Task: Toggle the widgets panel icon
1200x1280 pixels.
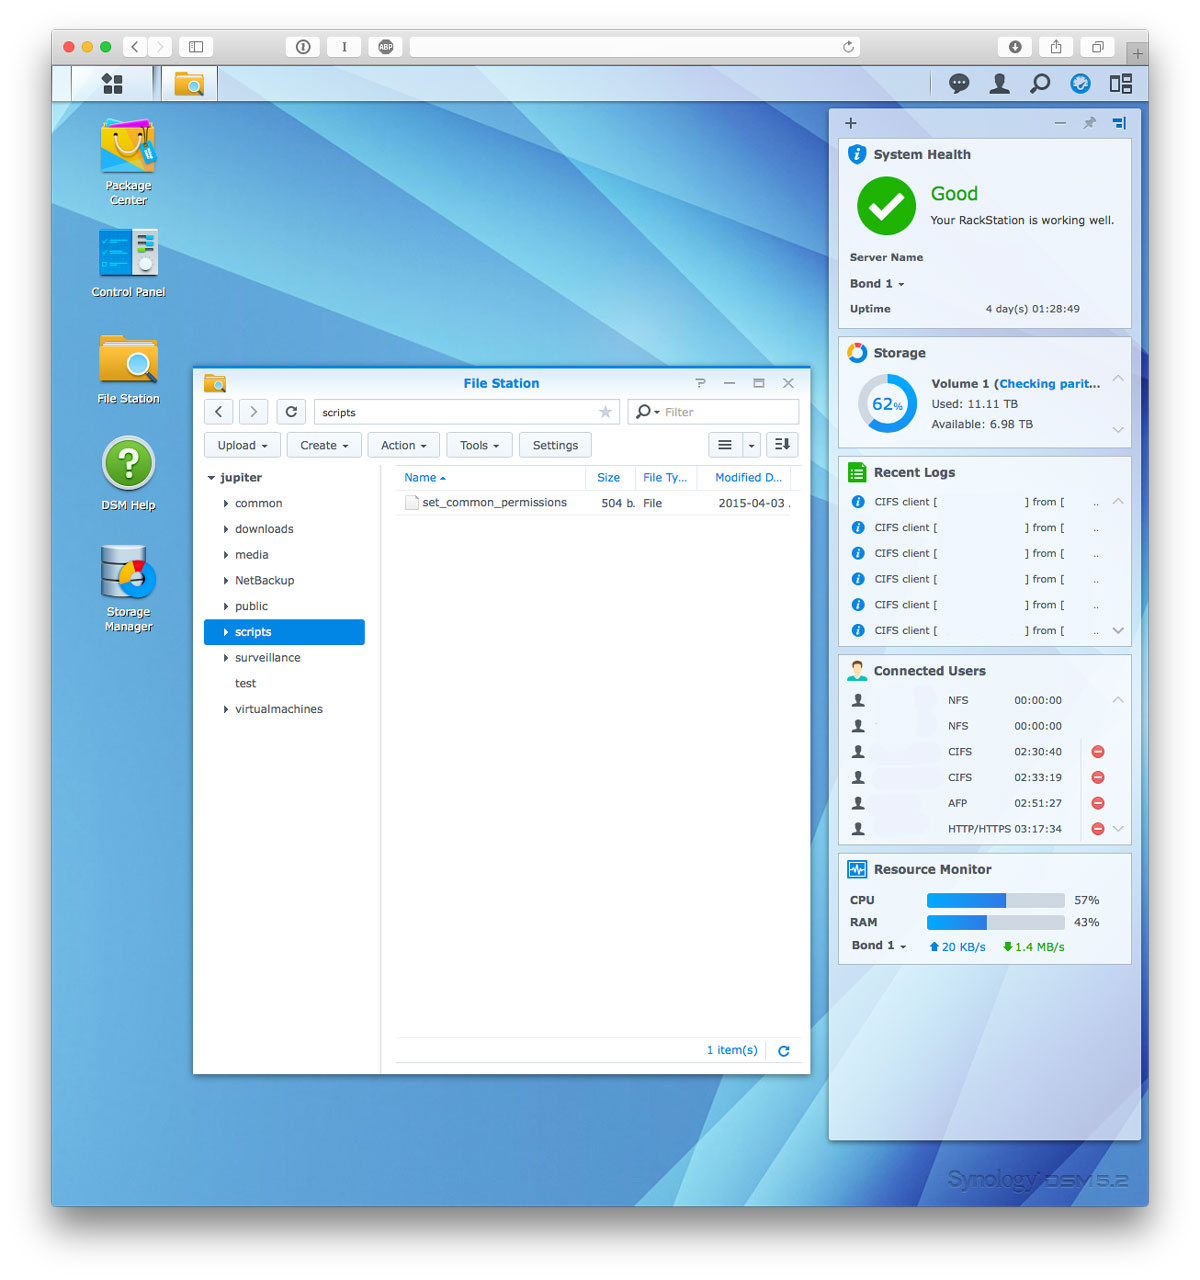Action: [x=1121, y=84]
